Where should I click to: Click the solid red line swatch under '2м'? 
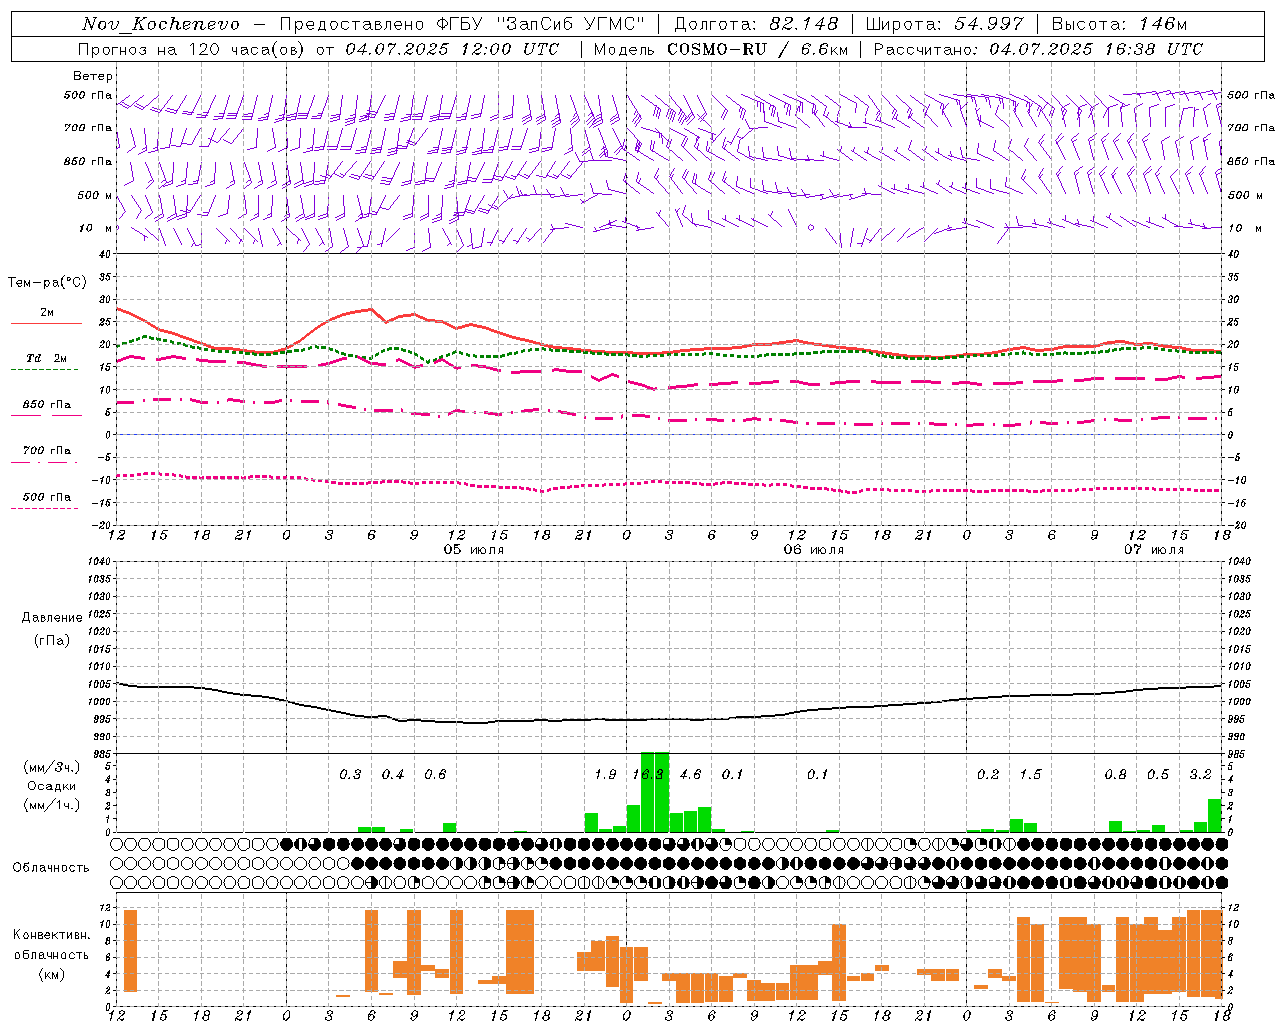pos(47,323)
